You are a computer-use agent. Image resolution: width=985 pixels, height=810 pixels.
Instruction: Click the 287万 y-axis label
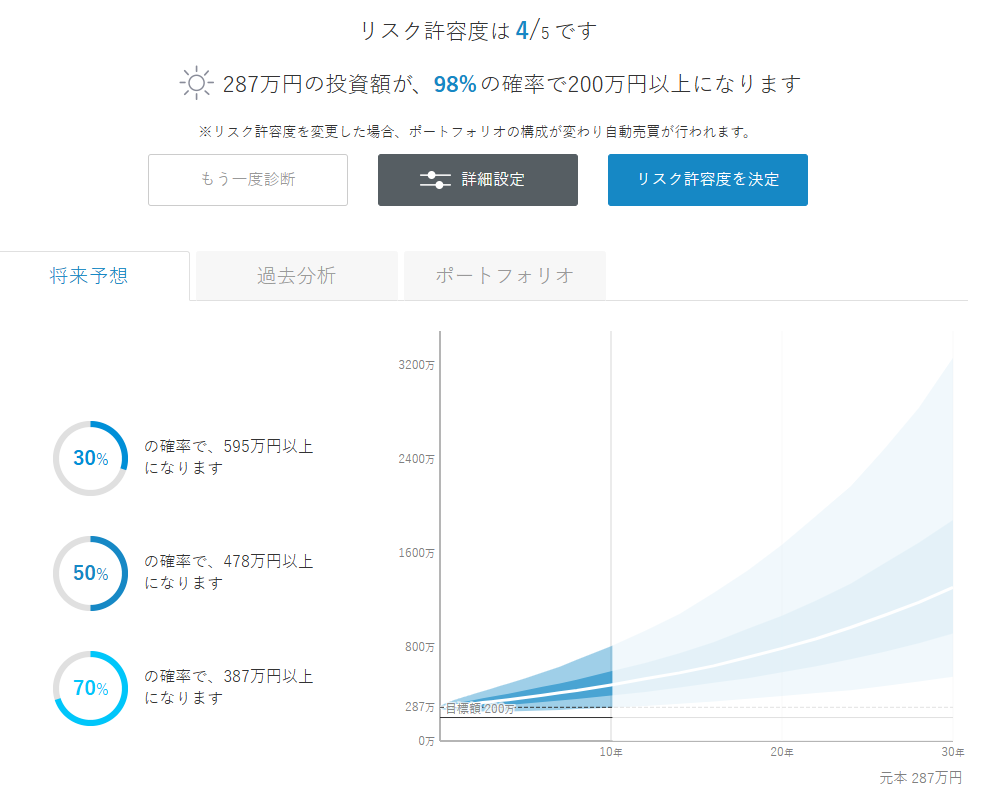[420, 708]
